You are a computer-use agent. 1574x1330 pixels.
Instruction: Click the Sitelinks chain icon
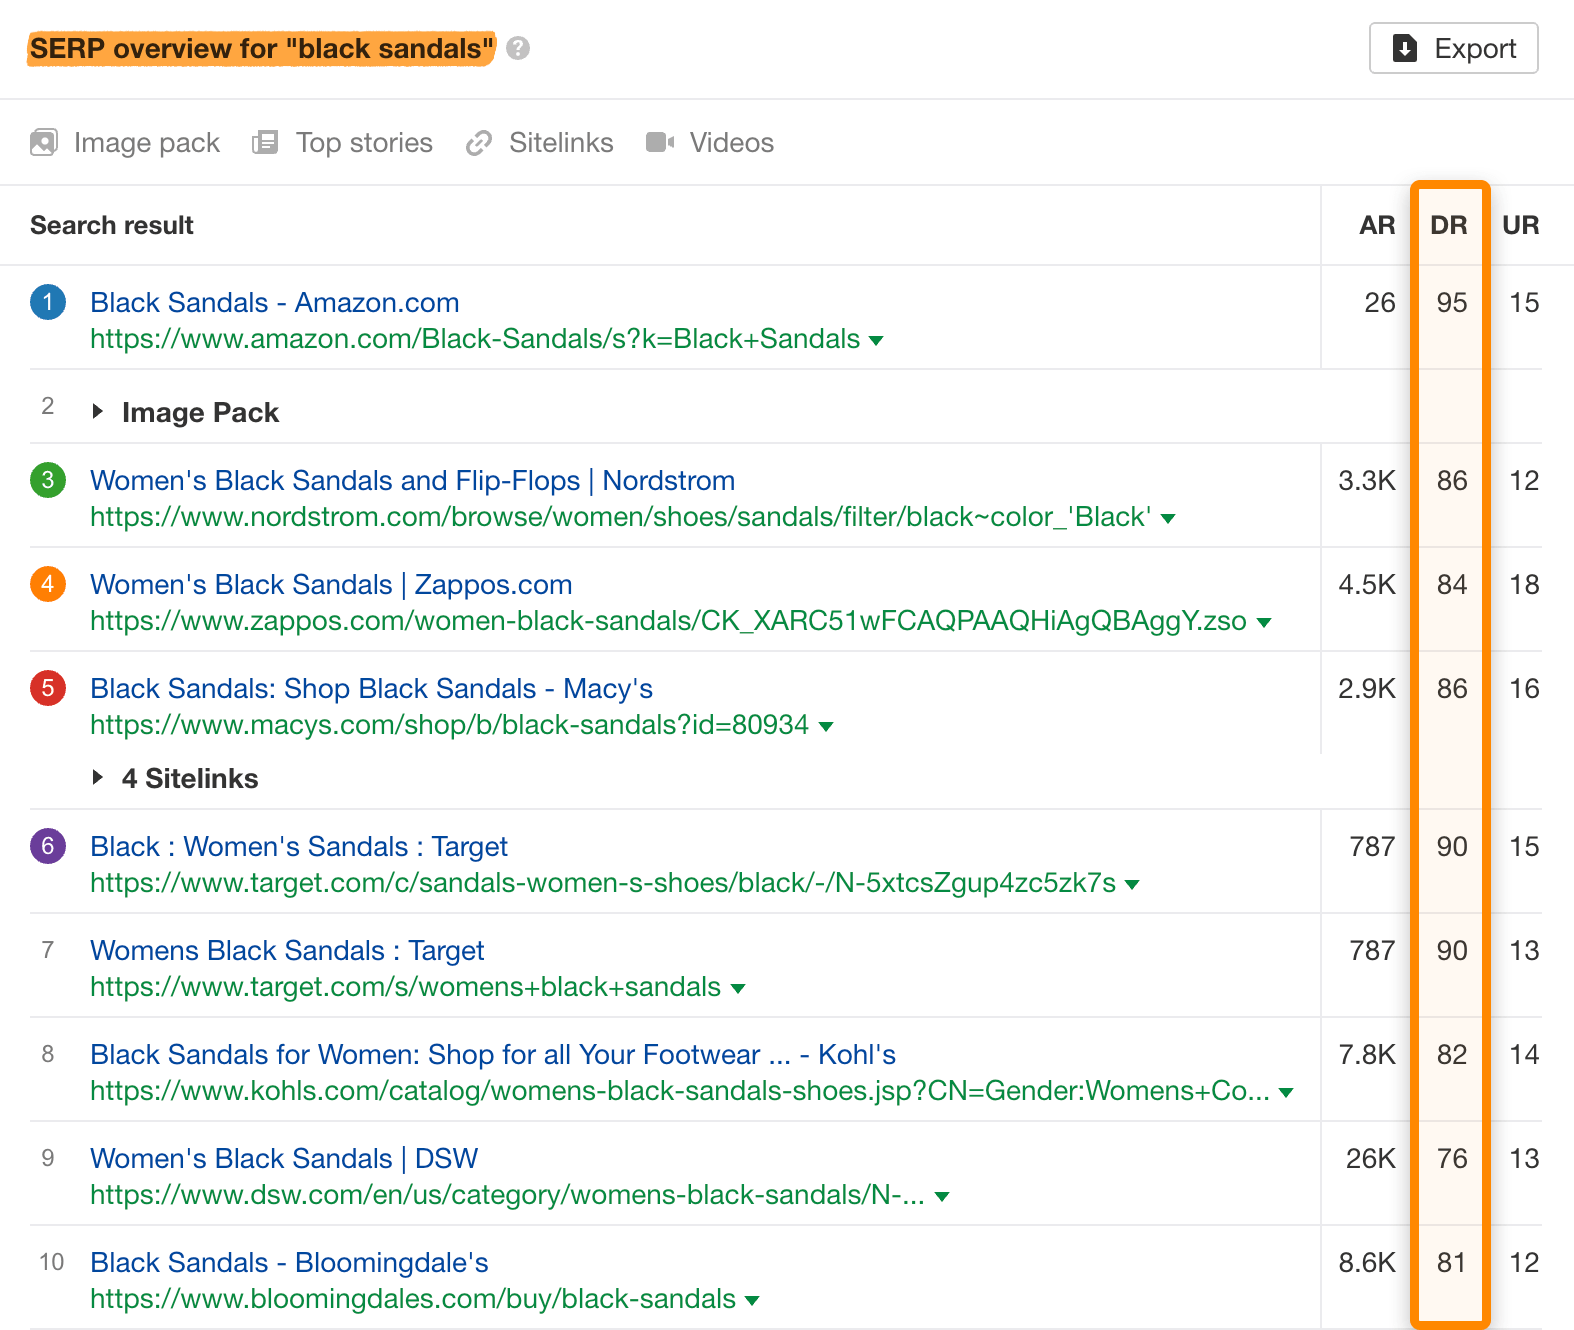click(x=479, y=143)
